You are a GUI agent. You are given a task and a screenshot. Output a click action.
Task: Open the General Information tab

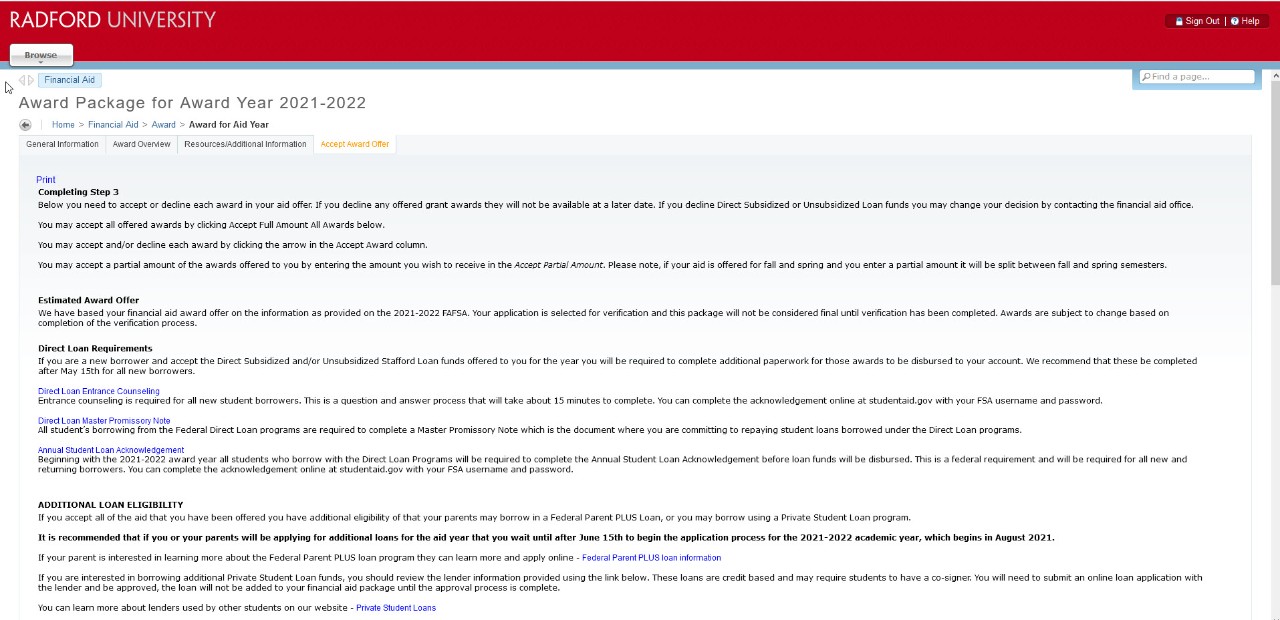[x=62, y=144]
